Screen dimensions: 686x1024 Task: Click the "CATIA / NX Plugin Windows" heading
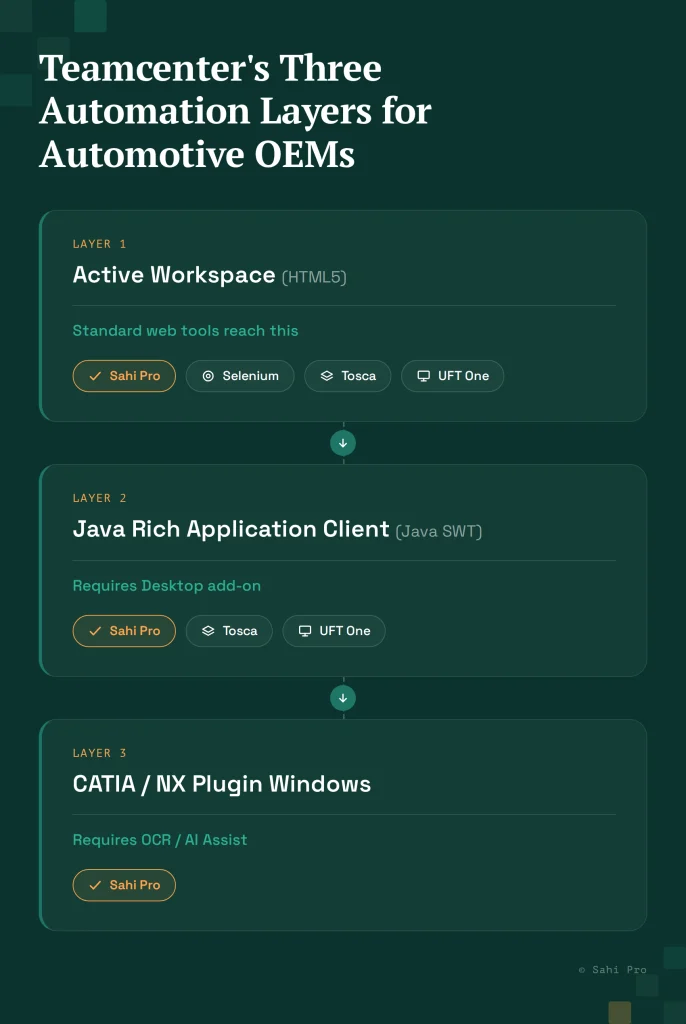coord(221,784)
